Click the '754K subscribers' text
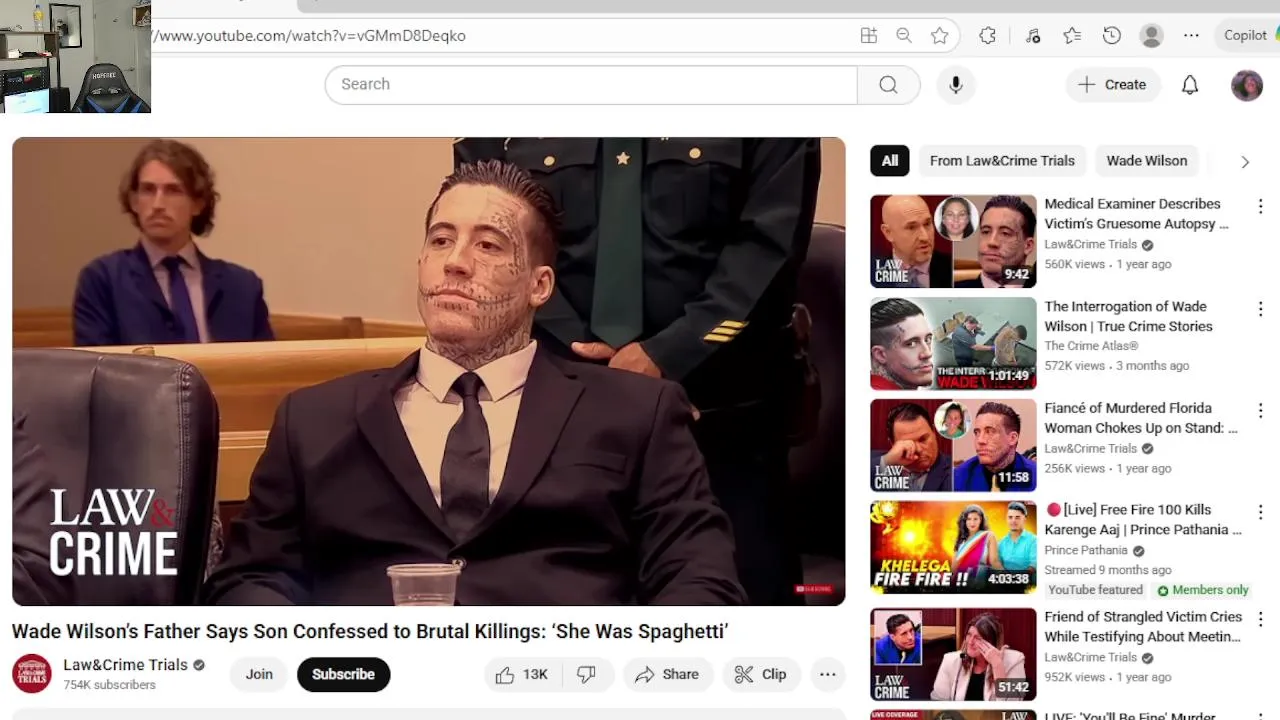Viewport: 1280px width, 720px height. 109,685
